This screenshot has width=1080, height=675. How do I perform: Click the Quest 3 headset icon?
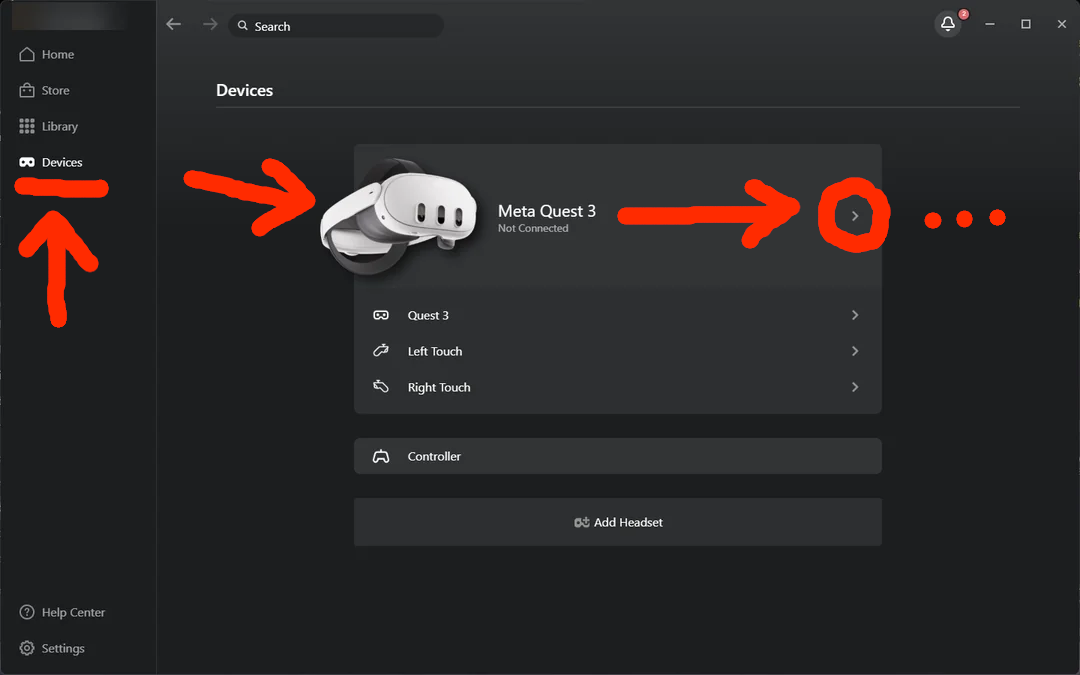tap(381, 315)
